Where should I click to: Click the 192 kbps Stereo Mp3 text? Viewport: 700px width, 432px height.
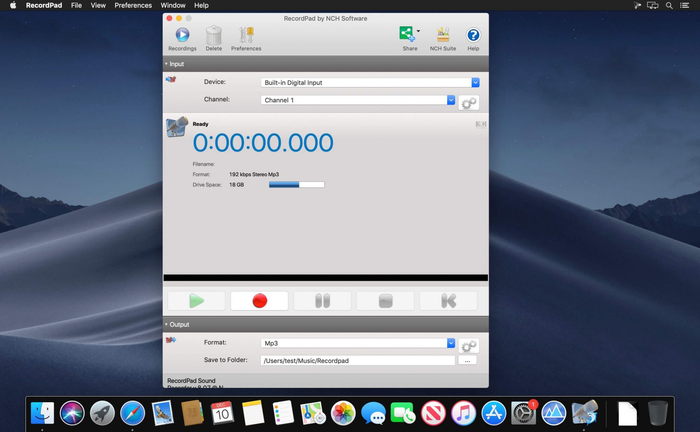pos(254,174)
